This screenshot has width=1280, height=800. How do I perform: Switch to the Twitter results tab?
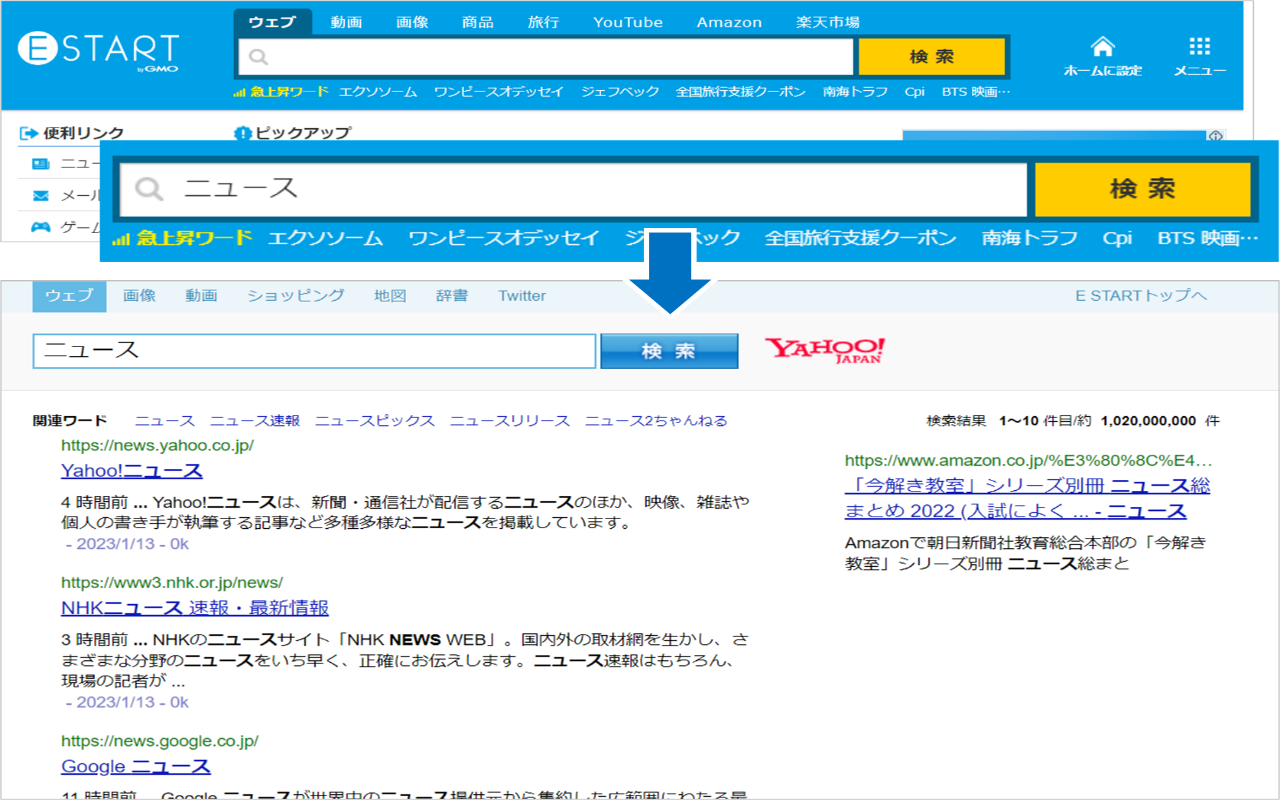pos(522,296)
